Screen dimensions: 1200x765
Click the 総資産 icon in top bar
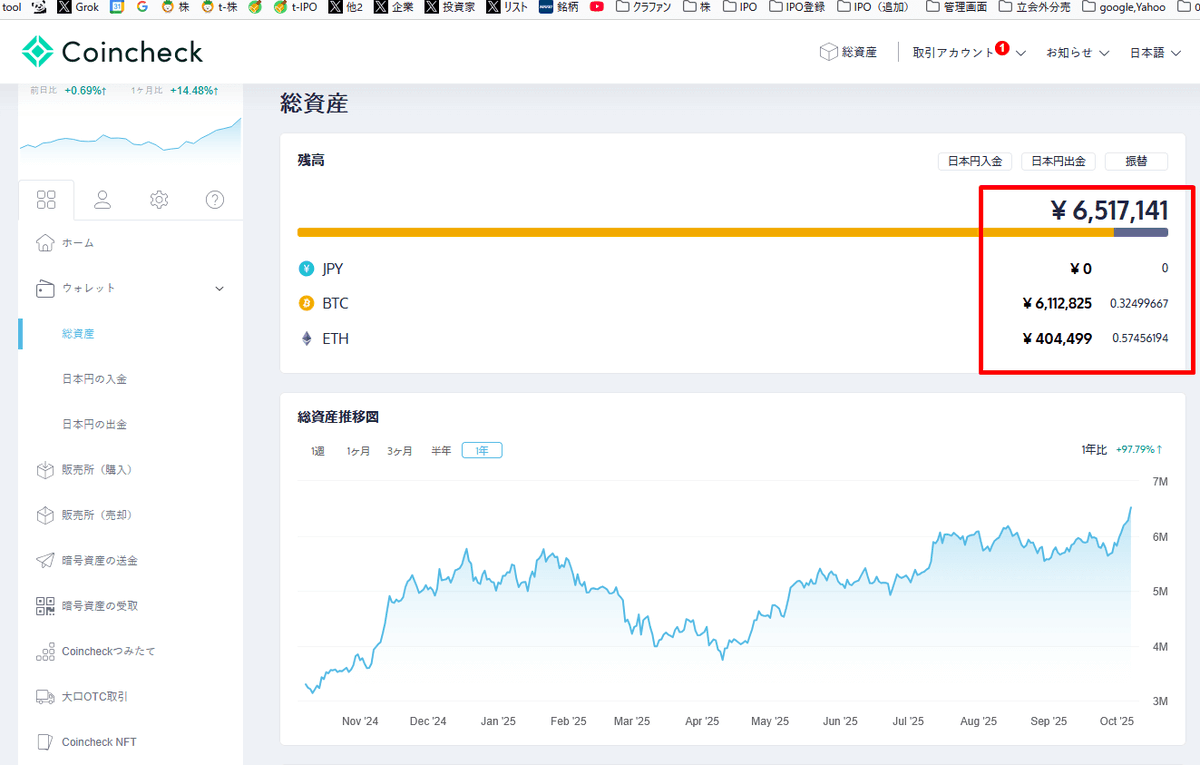coord(827,51)
